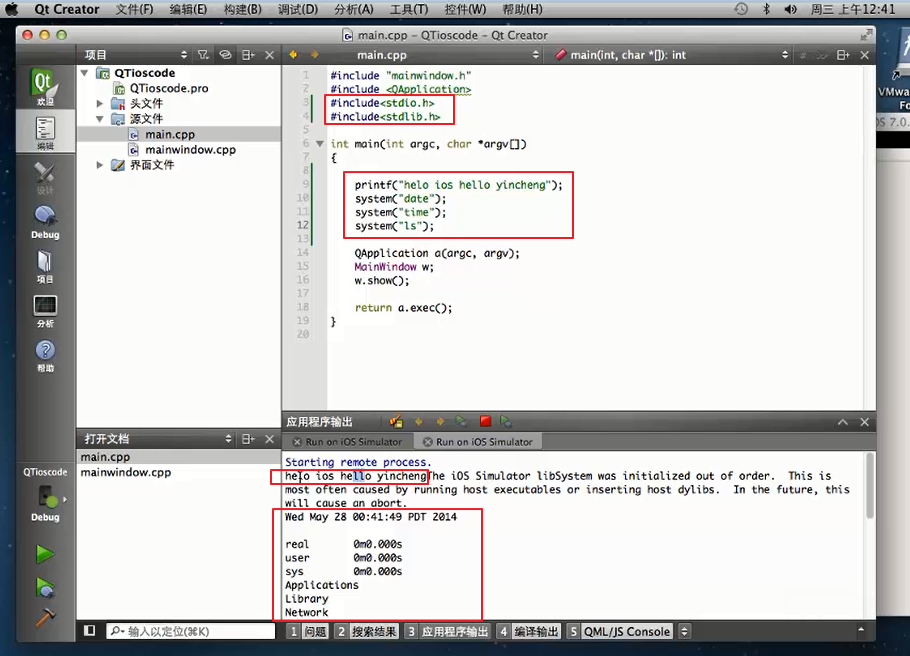910x656 pixels.
Task: Stop the running program red button
Action: pyautogui.click(x=485, y=421)
